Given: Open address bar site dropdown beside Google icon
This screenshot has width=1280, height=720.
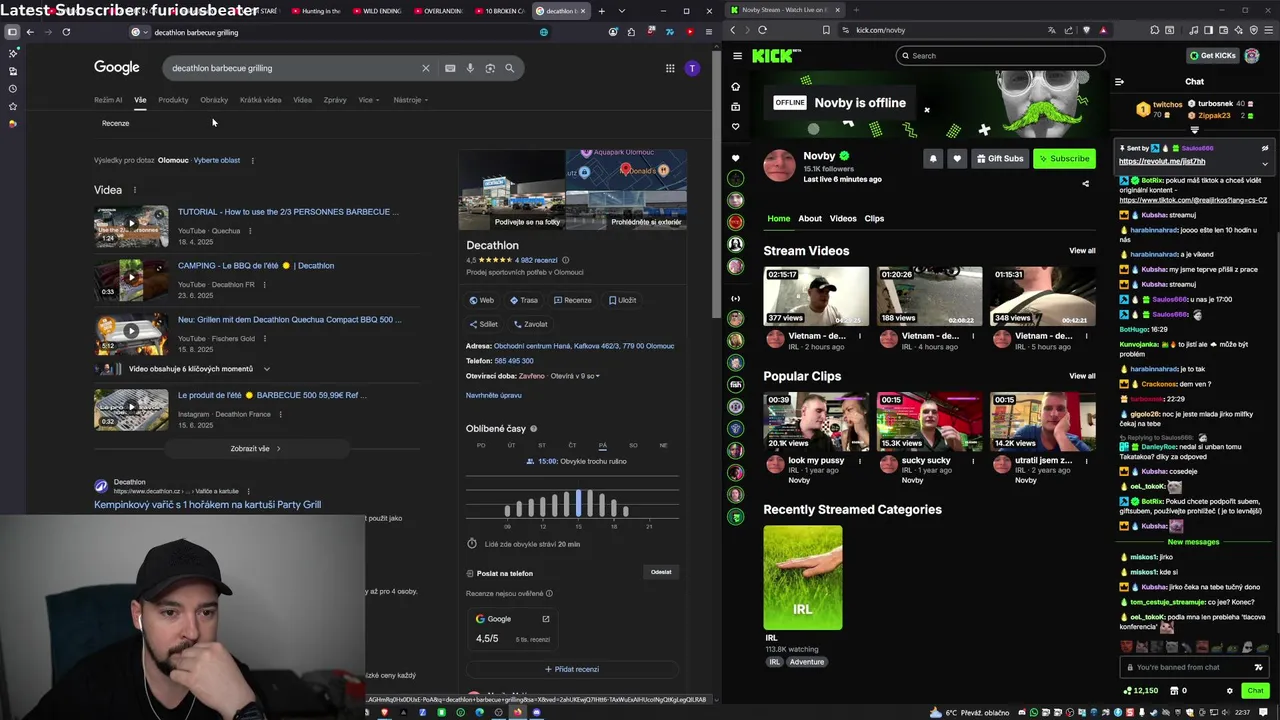Looking at the screenshot, I should (x=146, y=32).
